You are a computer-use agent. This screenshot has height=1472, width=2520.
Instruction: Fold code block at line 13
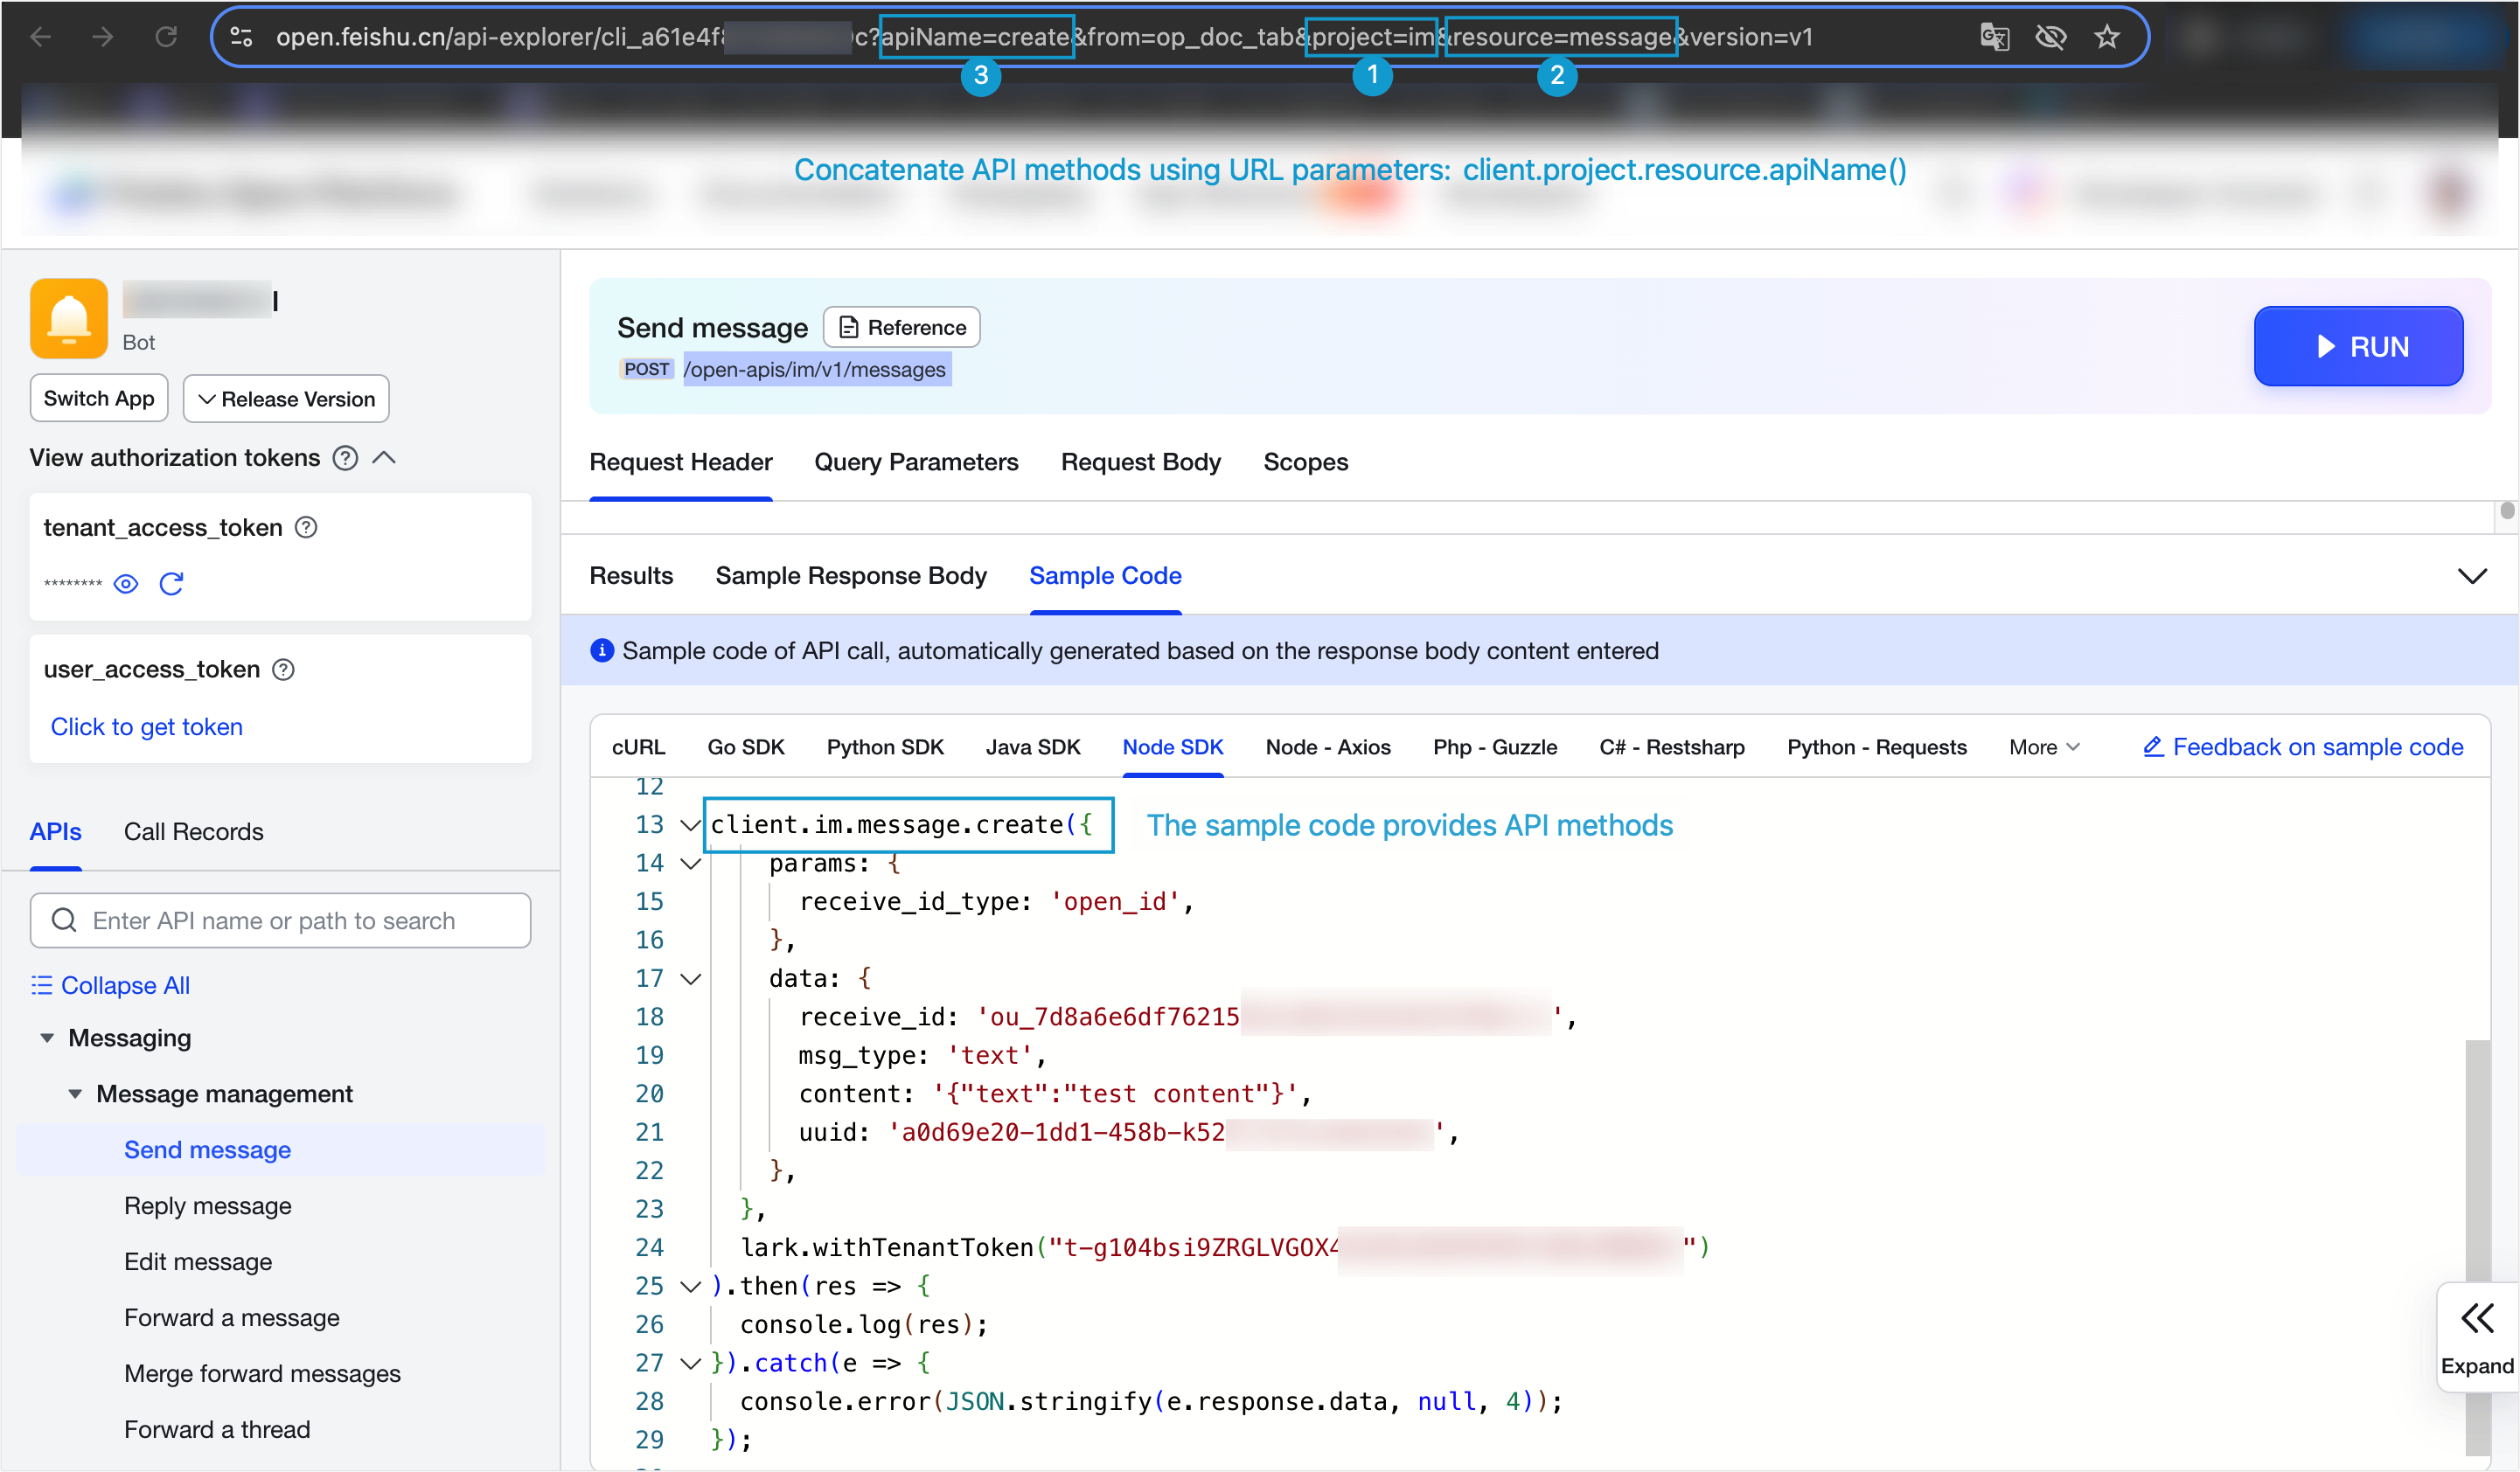tap(690, 825)
